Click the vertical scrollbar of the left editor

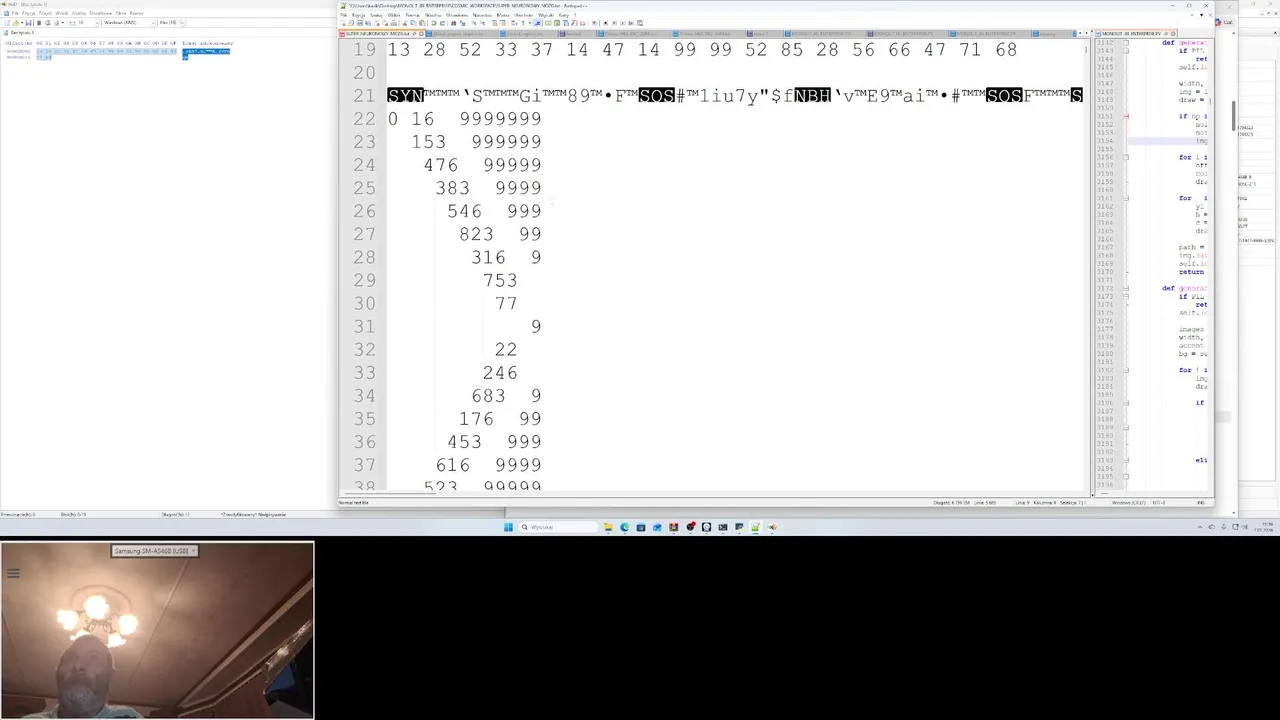pos(1087,265)
